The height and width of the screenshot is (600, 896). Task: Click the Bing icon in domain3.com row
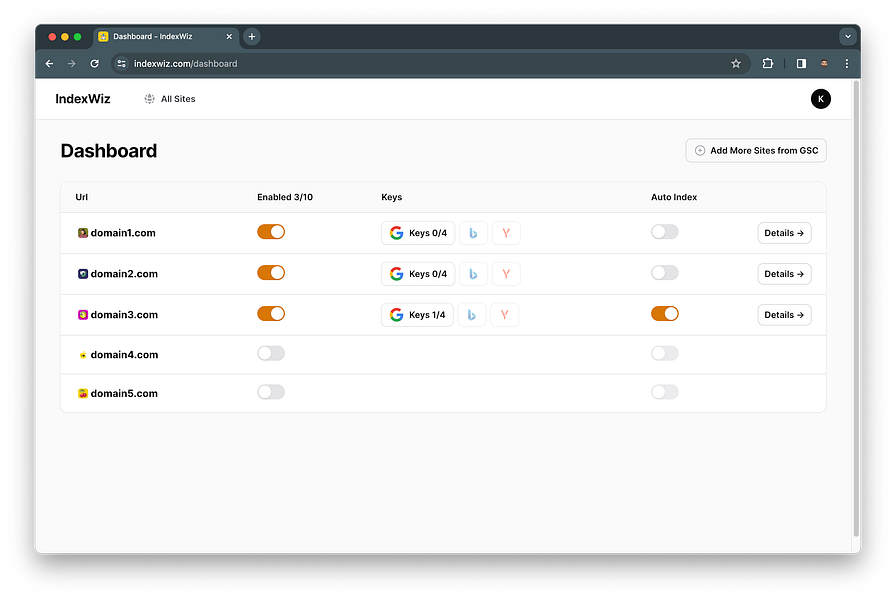471,315
